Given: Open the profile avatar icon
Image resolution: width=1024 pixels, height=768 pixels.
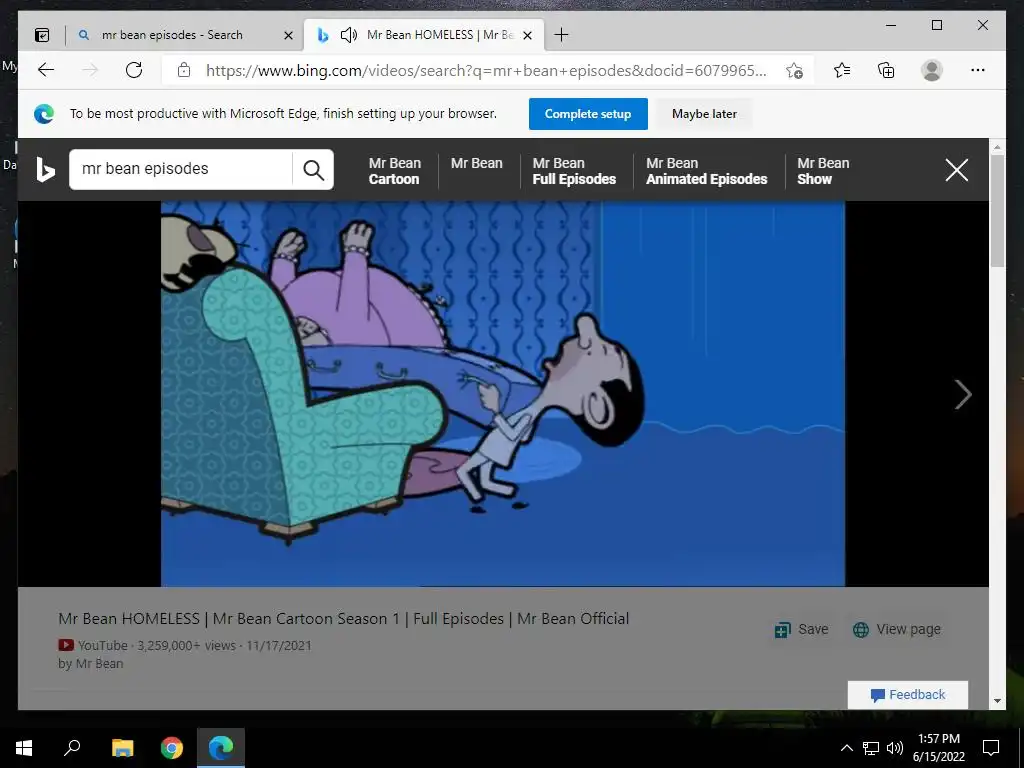Looking at the screenshot, I should pyautogui.click(x=932, y=70).
